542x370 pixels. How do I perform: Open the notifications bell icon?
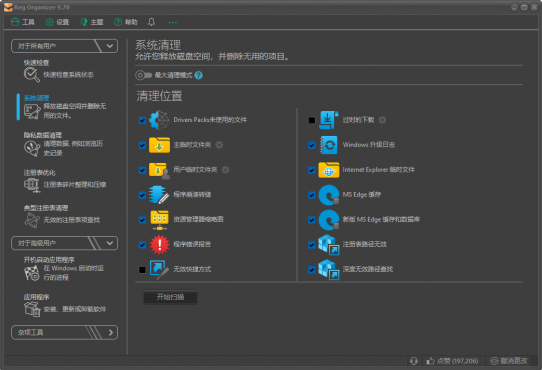pos(151,22)
